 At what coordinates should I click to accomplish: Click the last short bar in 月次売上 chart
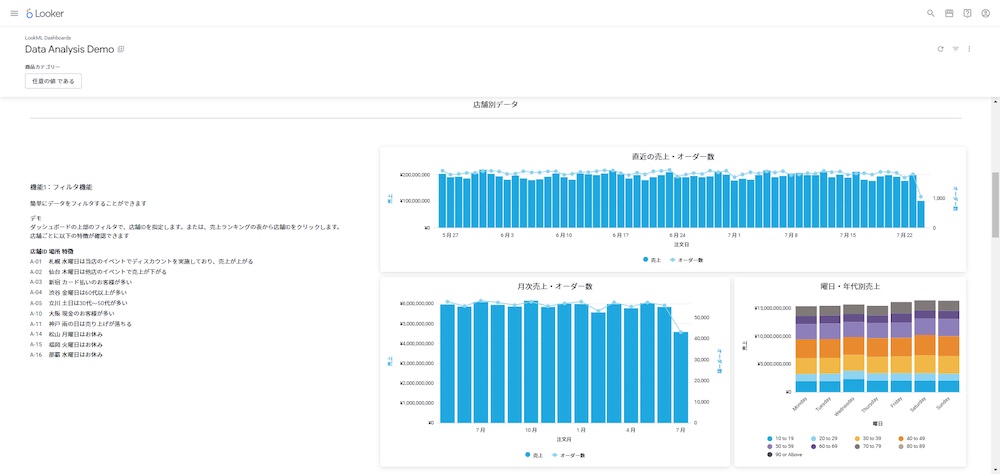(680, 377)
